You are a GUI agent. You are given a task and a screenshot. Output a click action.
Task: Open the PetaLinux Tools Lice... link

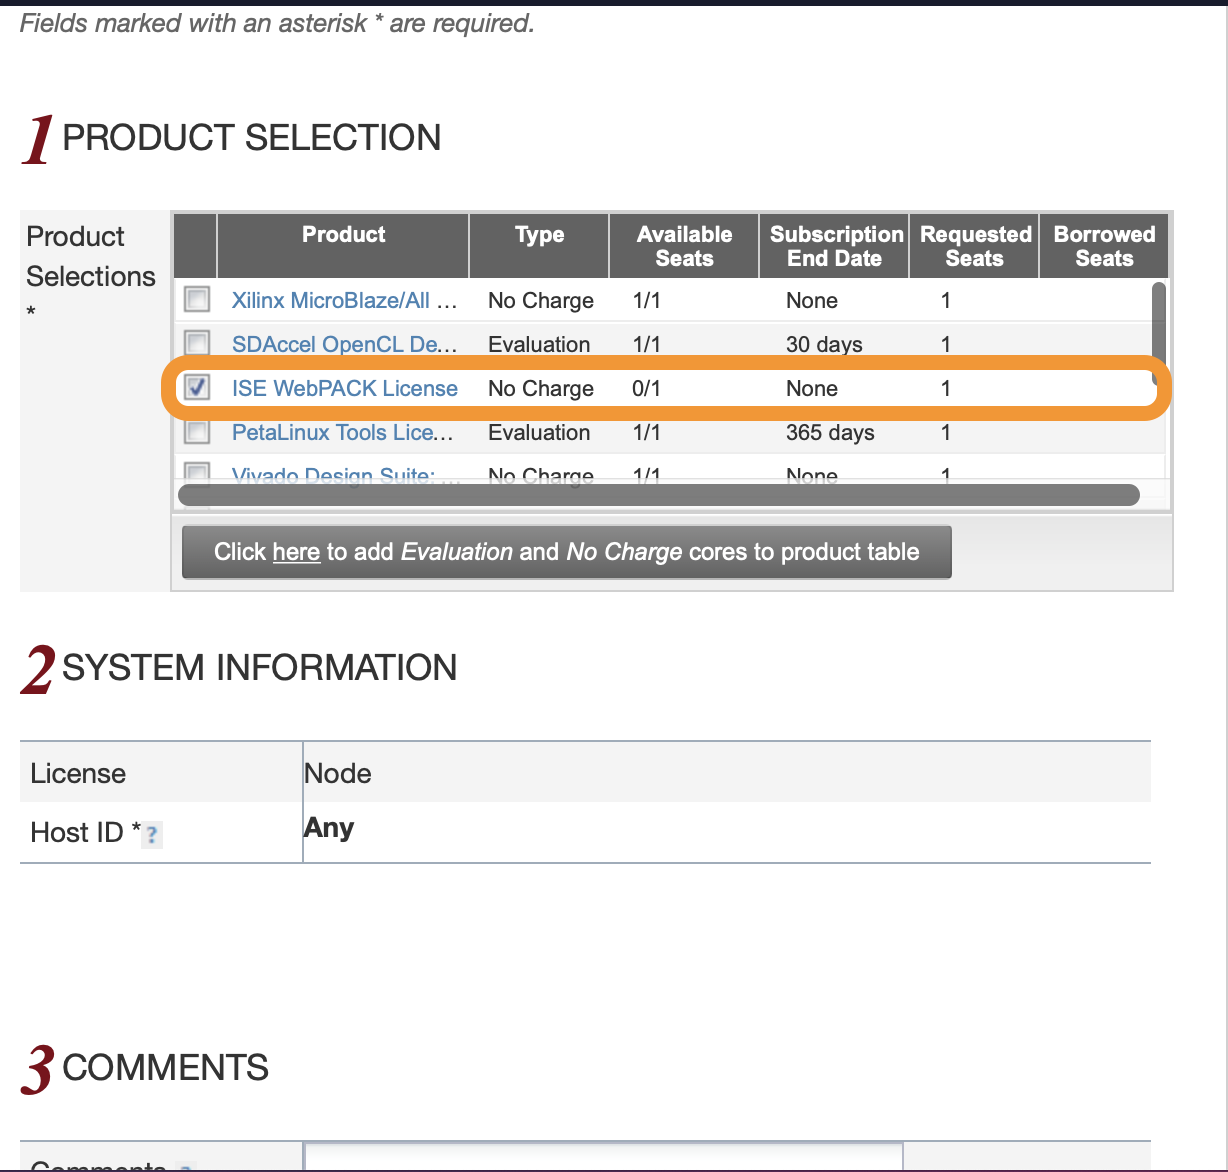click(x=342, y=432)
